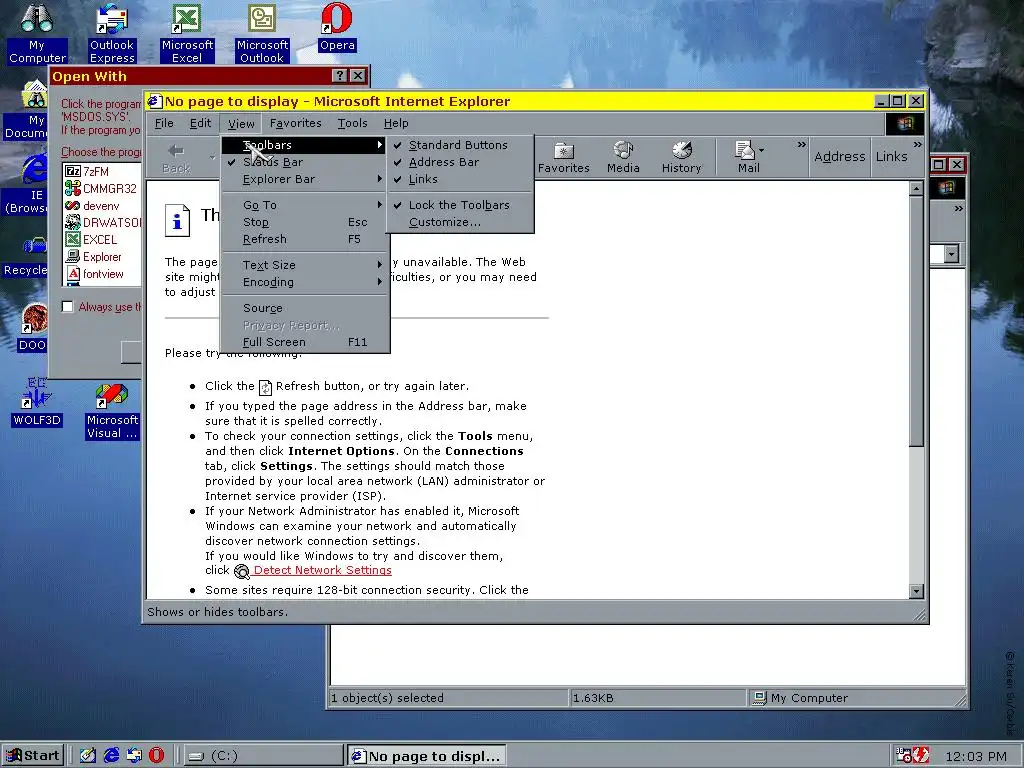Image resolution: width=1024 pixels, height=768 pixels.
Task: Open the Favorites toolbar button
Action: pos(563,157)
